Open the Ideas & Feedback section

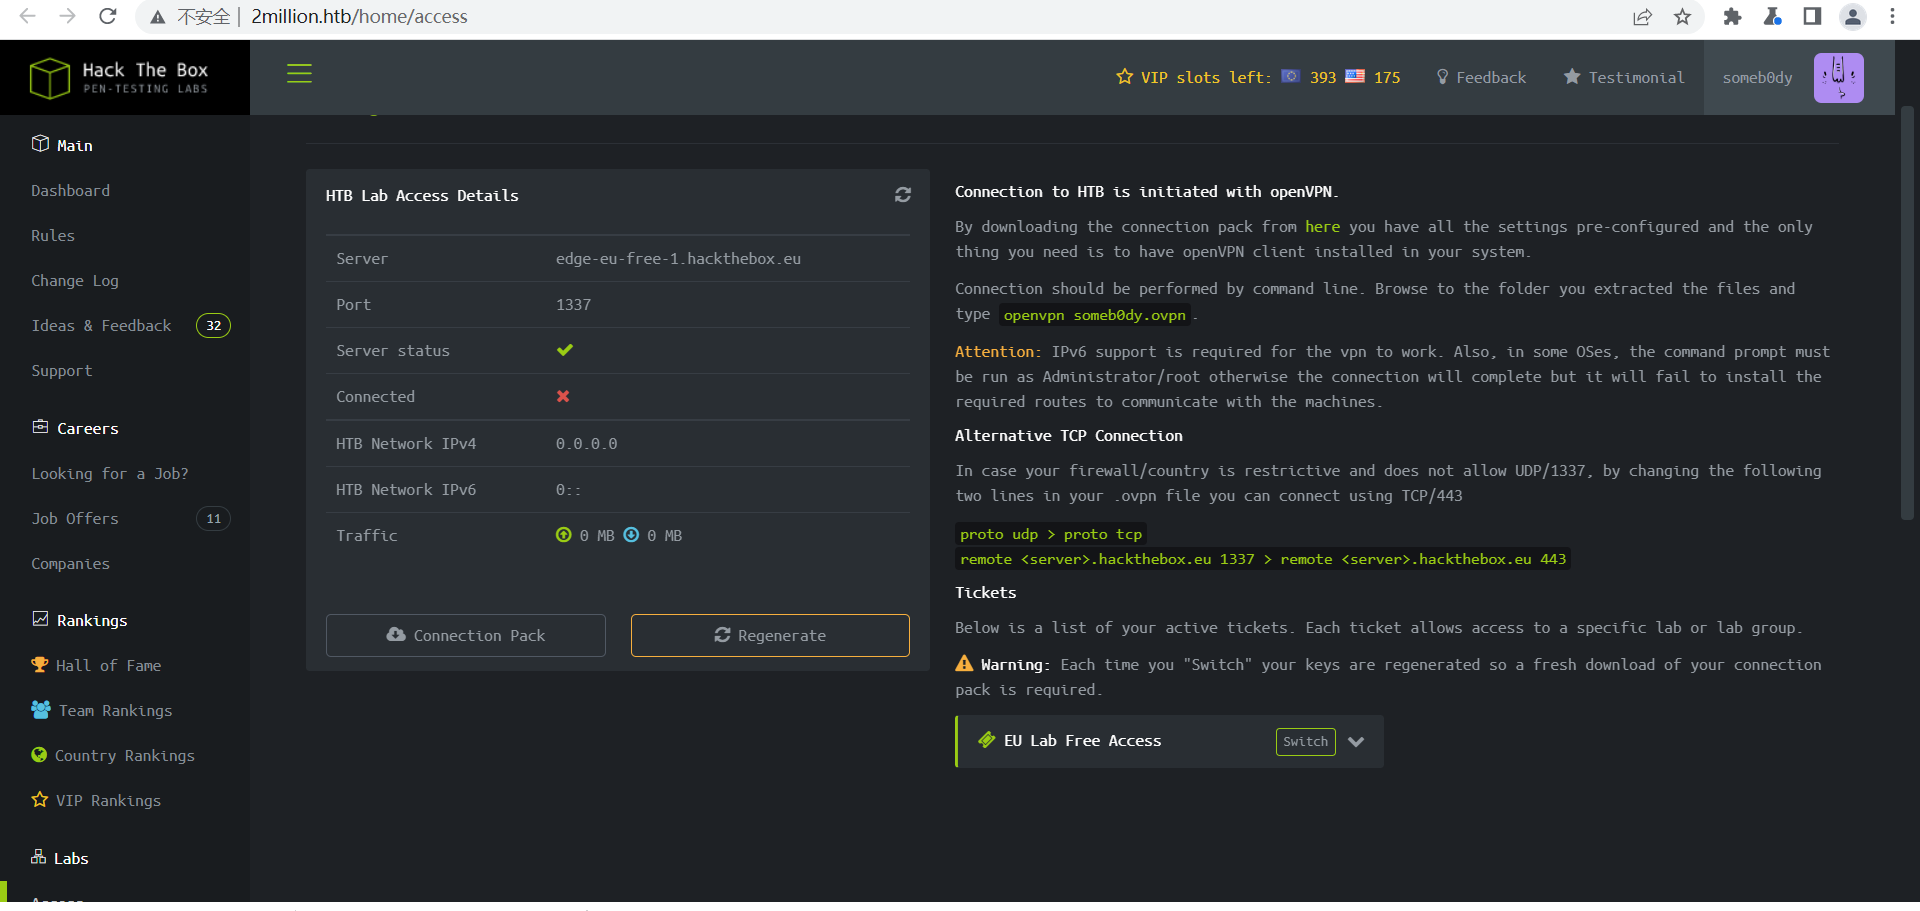(x=101, y=325)
